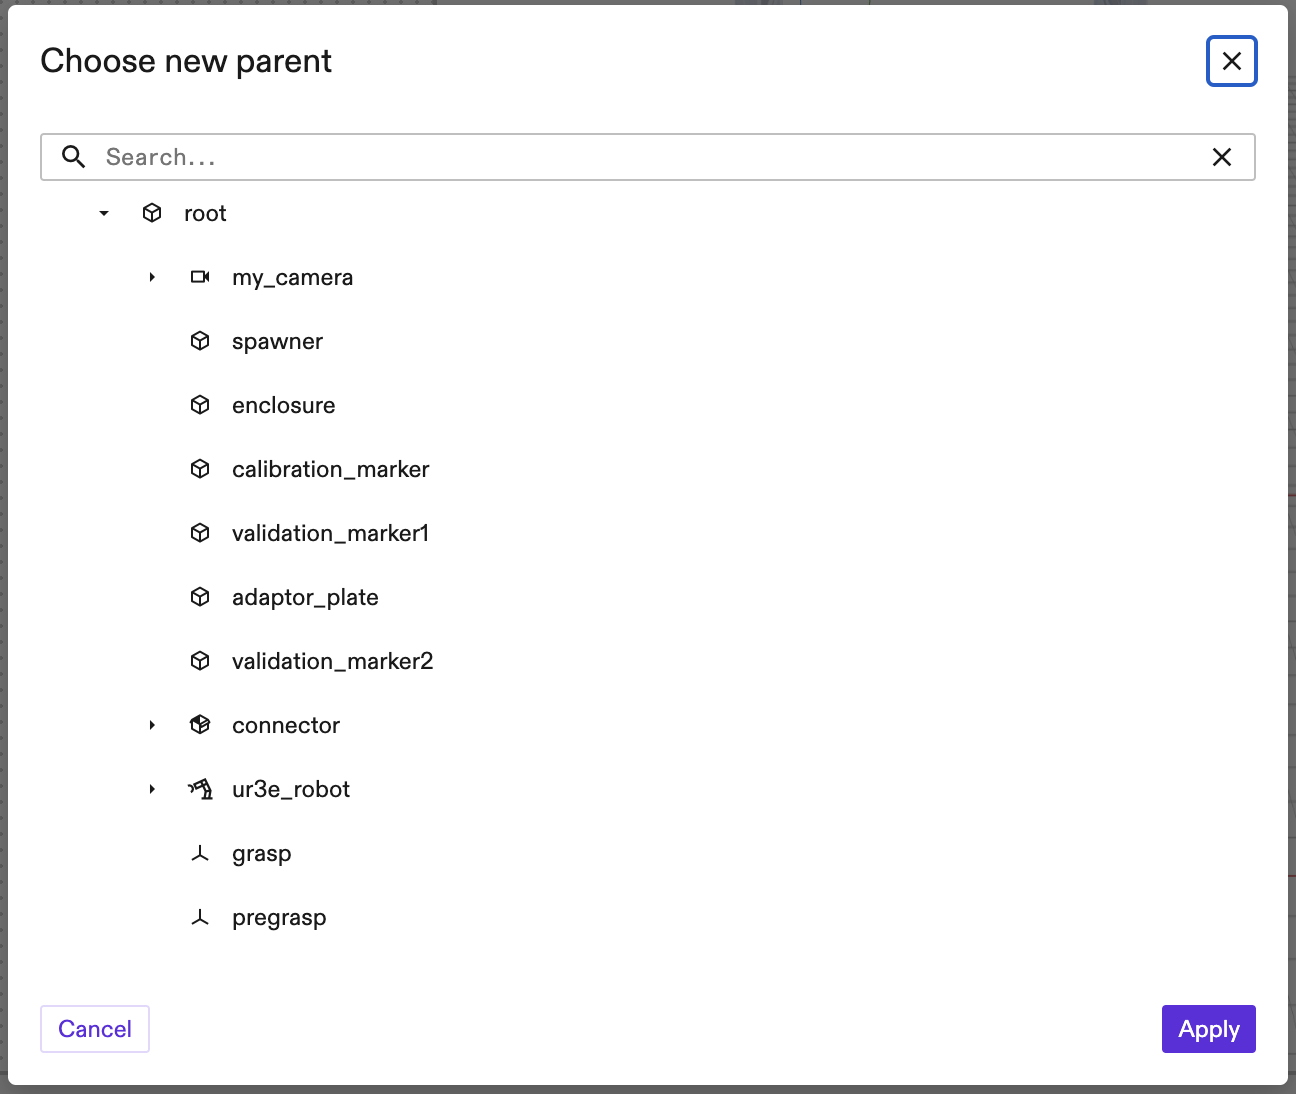Click the magnifying glass search icon
The height and width of the screenshot is (1094, 1296).
click(x=73, y=157)
